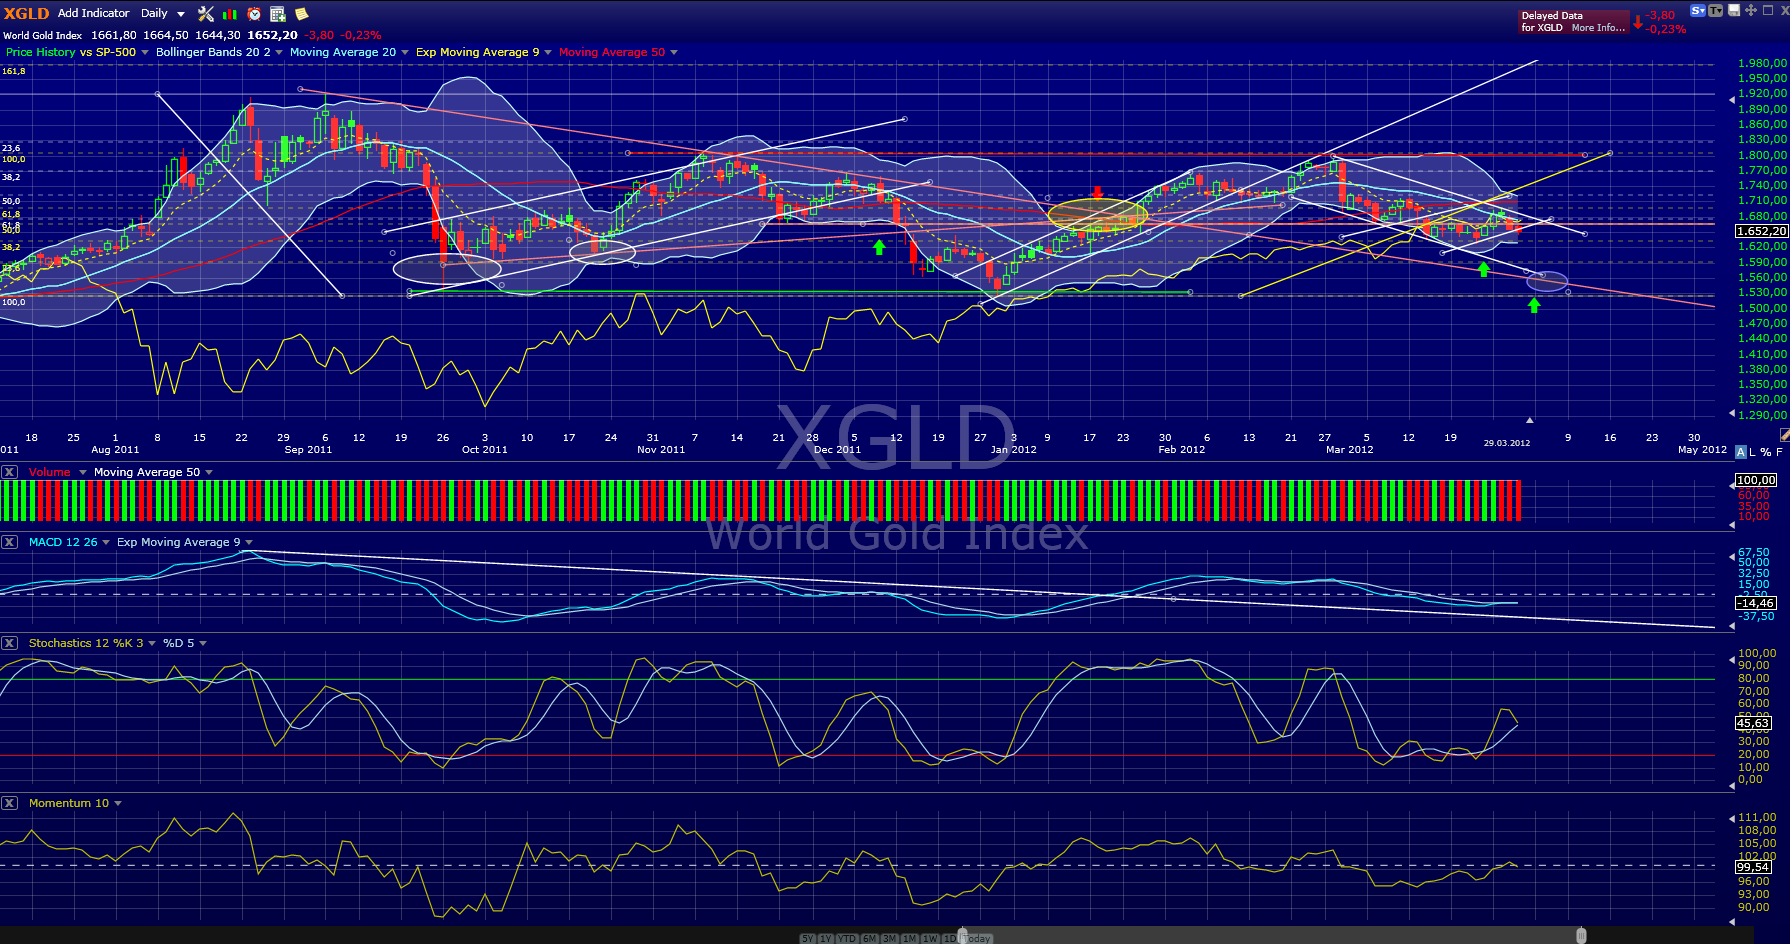The width and height of the screenshot is (1790, 944).
Task: Select the 1M time range
Action: coord(910,938)
